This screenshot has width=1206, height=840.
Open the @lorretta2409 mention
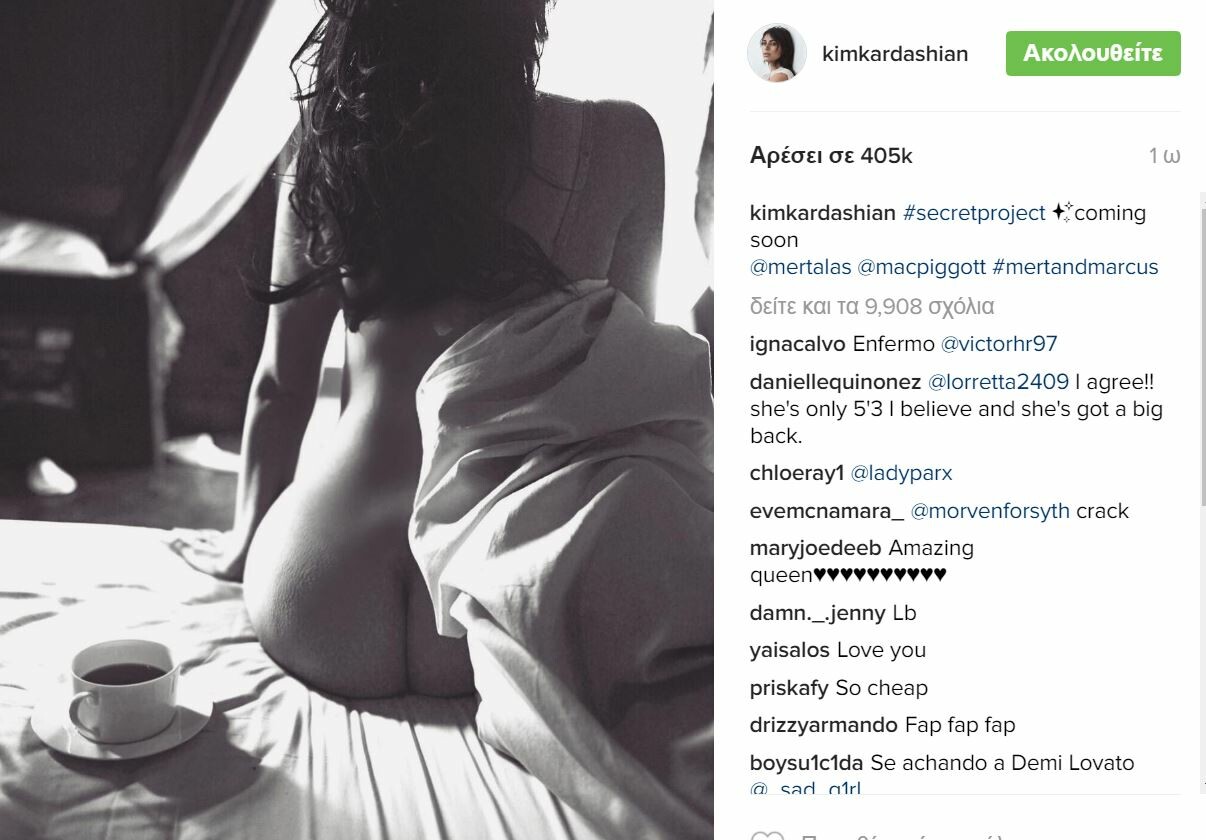click(x=998, y=382)
